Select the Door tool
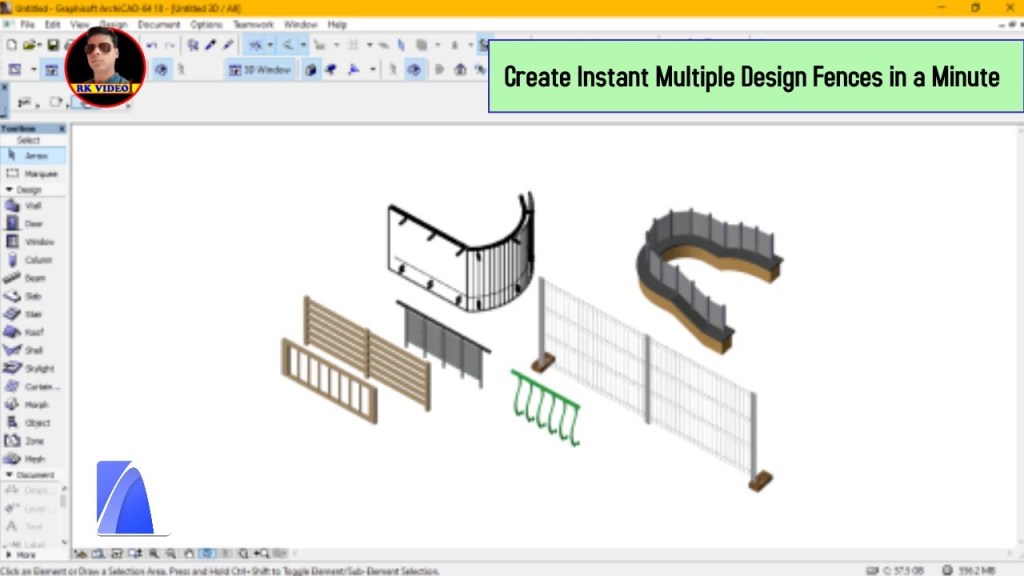 33,224
